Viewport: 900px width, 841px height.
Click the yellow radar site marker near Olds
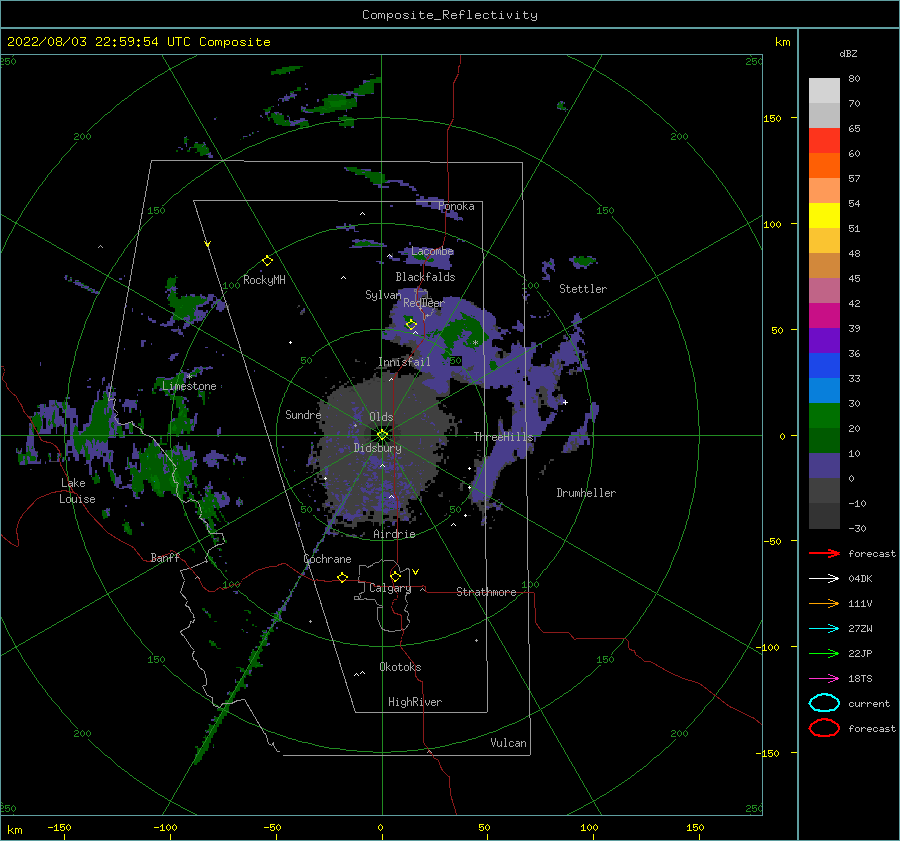[x=382, y=435]
